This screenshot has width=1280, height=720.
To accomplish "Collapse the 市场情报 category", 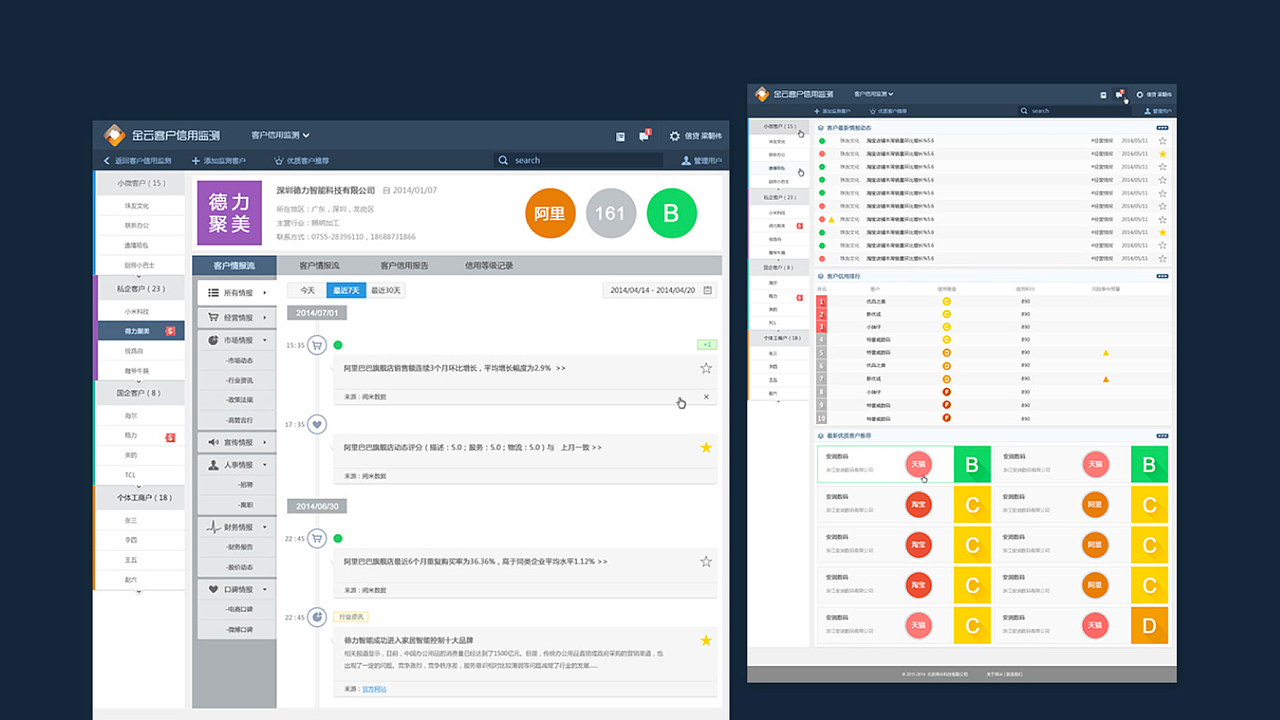I will [236, 340].
